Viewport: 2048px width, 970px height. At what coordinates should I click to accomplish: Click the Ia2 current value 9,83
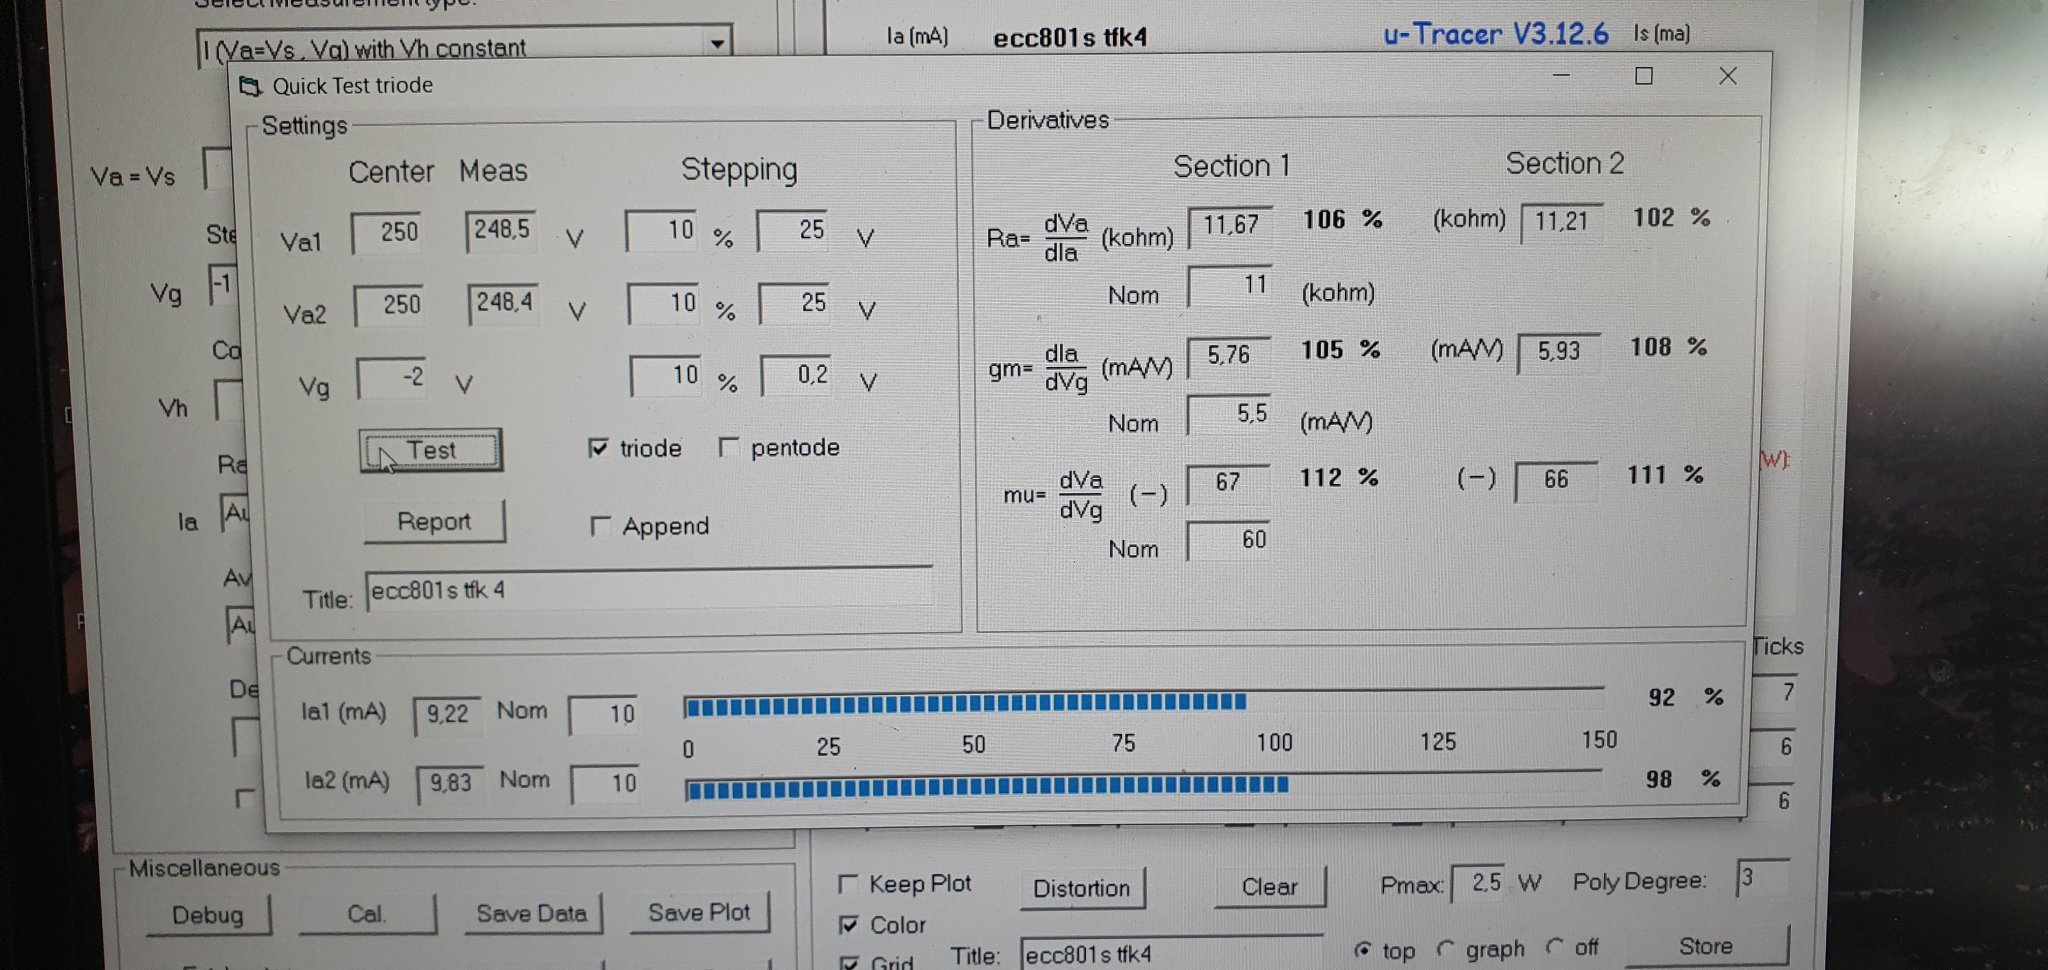[x=450, y=784]
